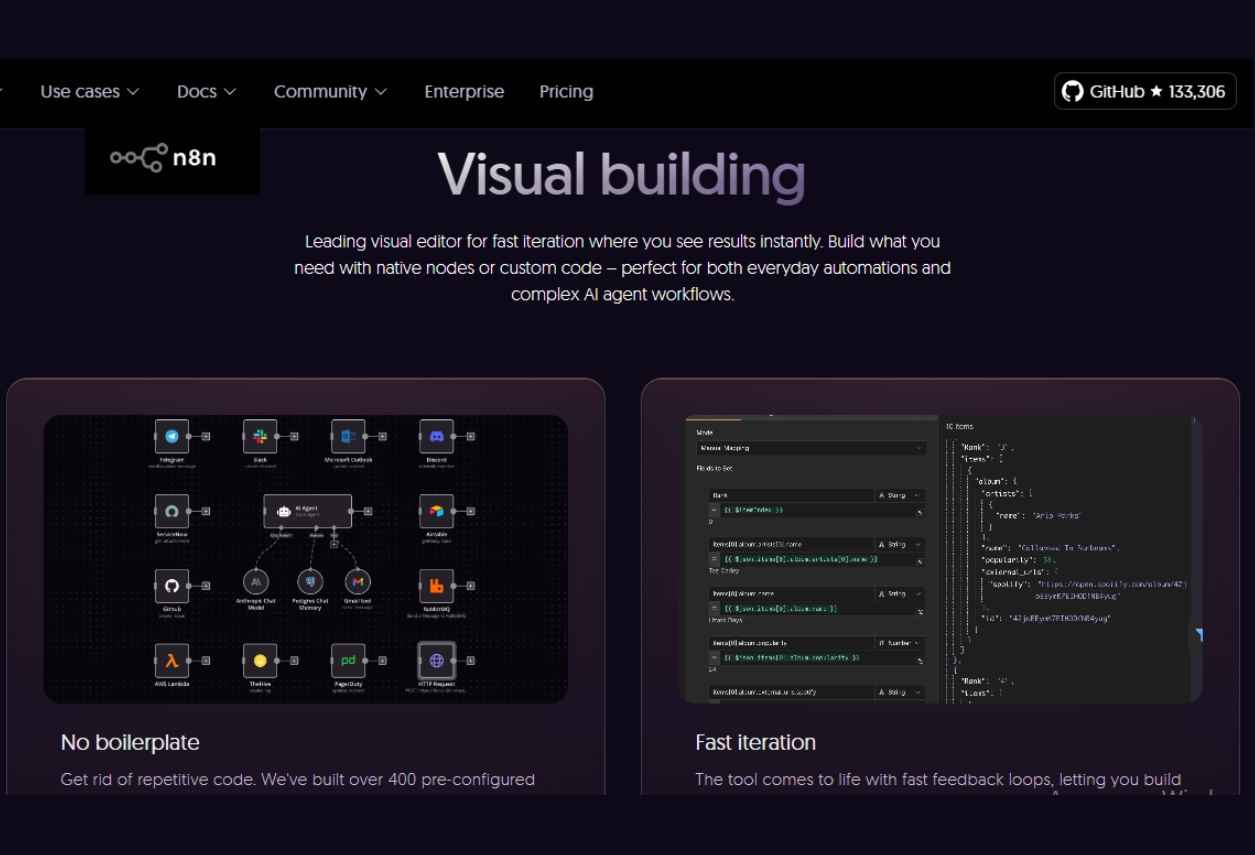The width and height of the screenshot is (1255, 855).
Task: Select the Postgres Chat Memory node
Action: [x=310, y=582]
